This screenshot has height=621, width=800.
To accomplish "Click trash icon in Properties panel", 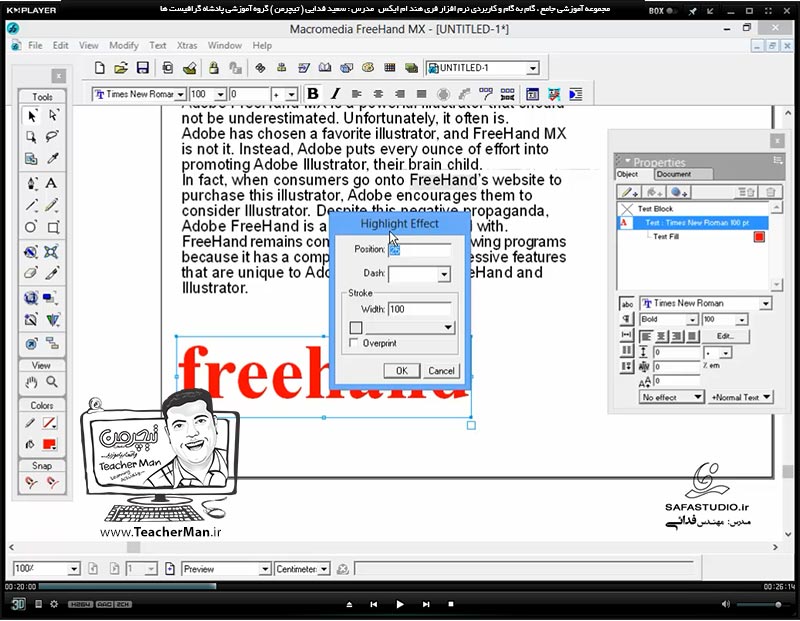I will (770, 192).
